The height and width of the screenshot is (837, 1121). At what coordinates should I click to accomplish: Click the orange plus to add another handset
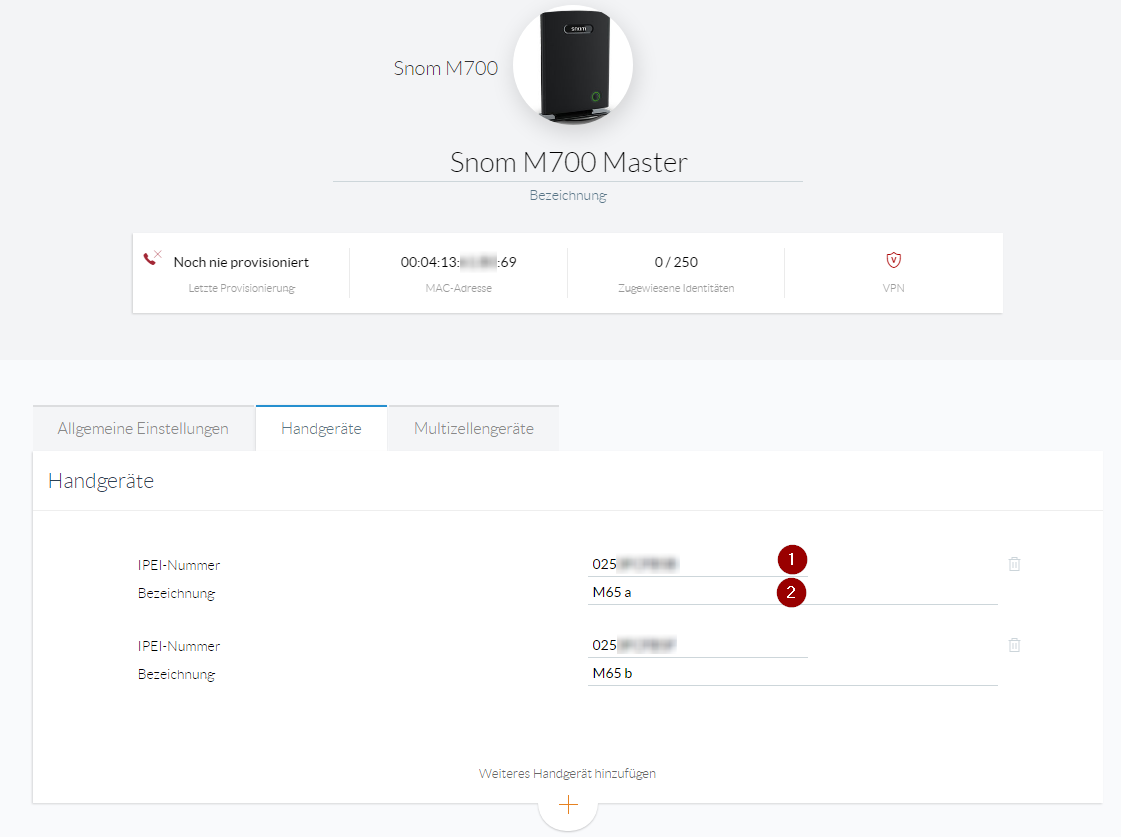pyautogui.click(x=568, y=805)
